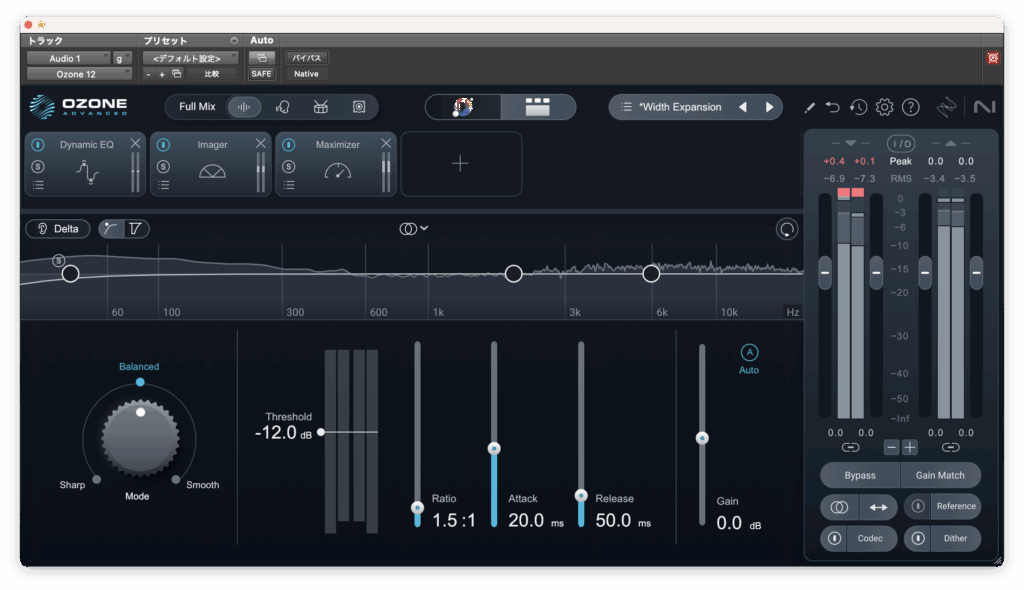This screenshot has height=590, width=1024.
Task: Click the undo arrow icon
Action: [x=833, y=107]
